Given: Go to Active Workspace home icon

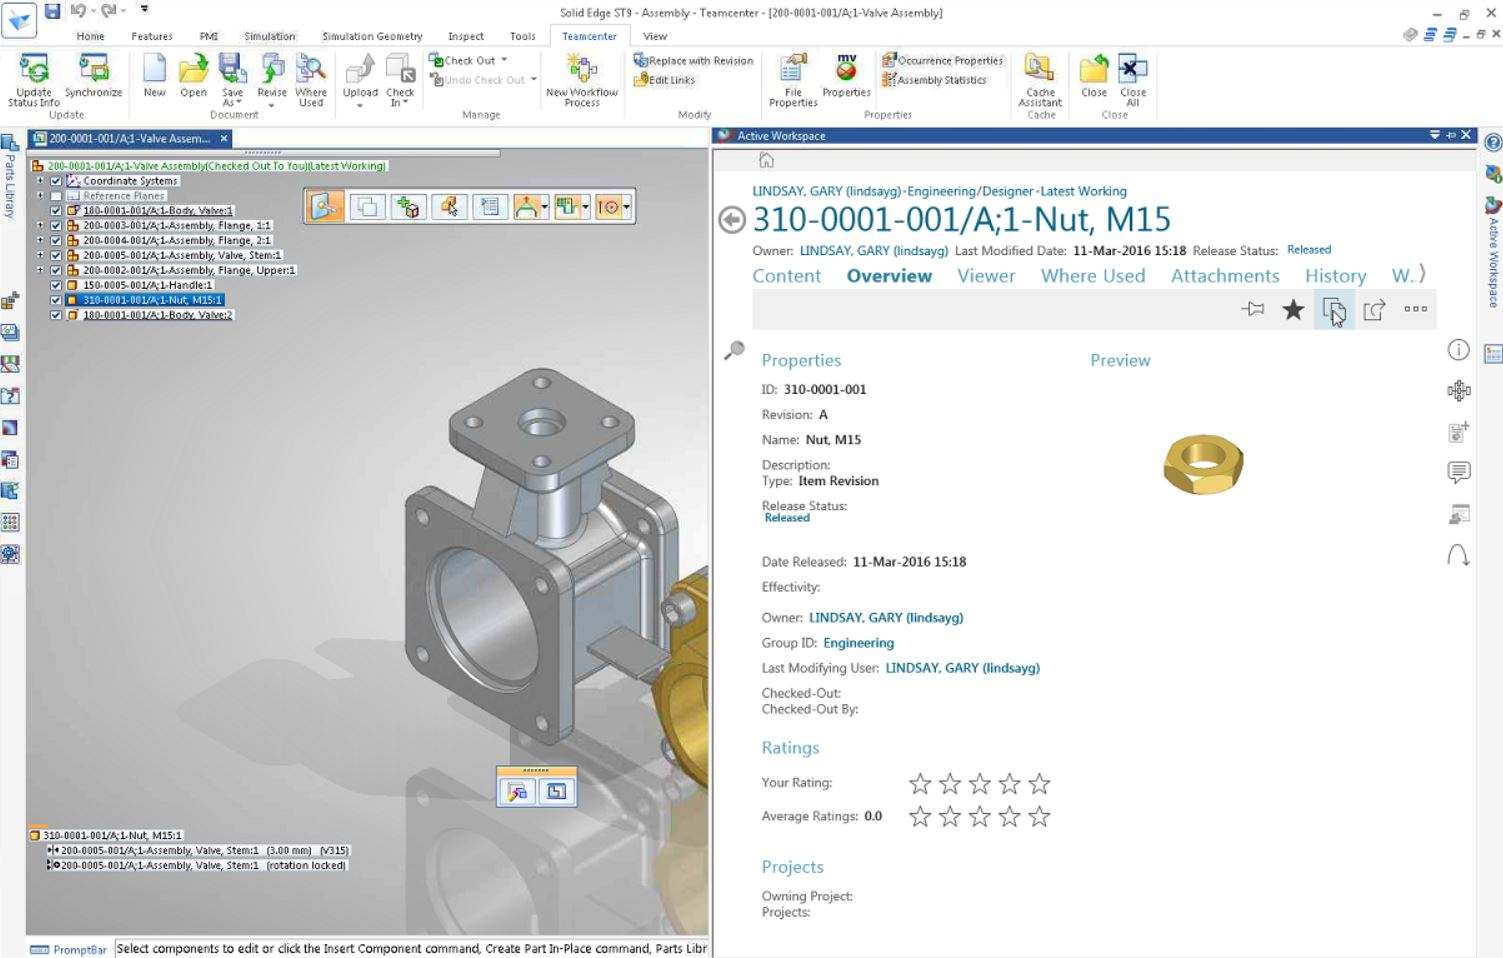Looking at the screenshot, I should [766, 160].
